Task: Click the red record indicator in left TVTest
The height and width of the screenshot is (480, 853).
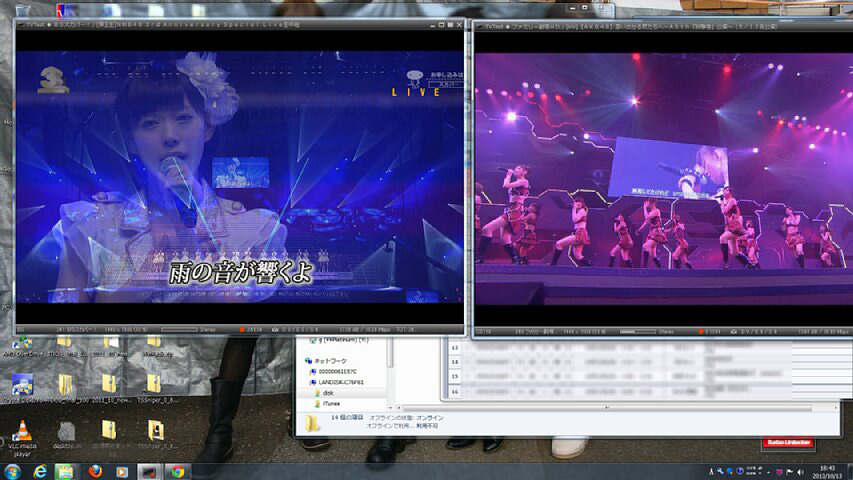Action: pos(242,329)
